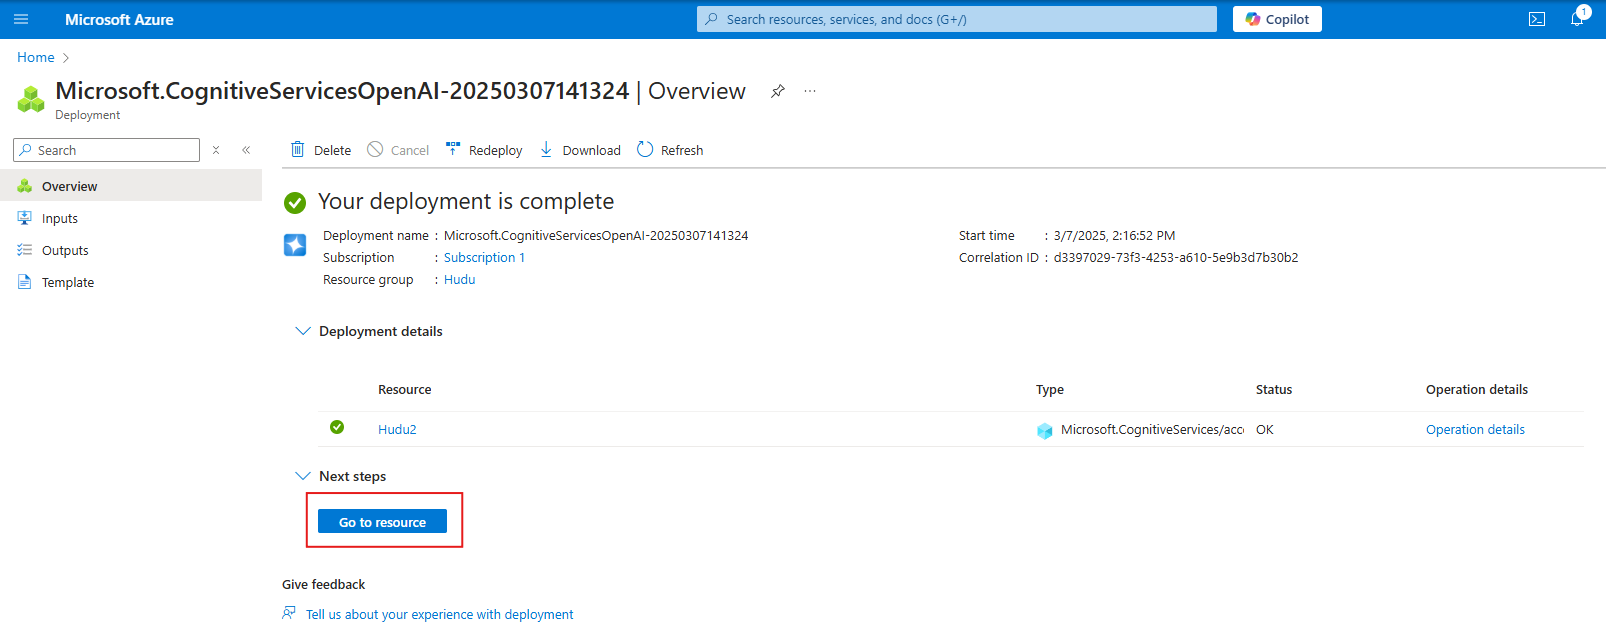Click the Resource column header

[x=405, y=390]
